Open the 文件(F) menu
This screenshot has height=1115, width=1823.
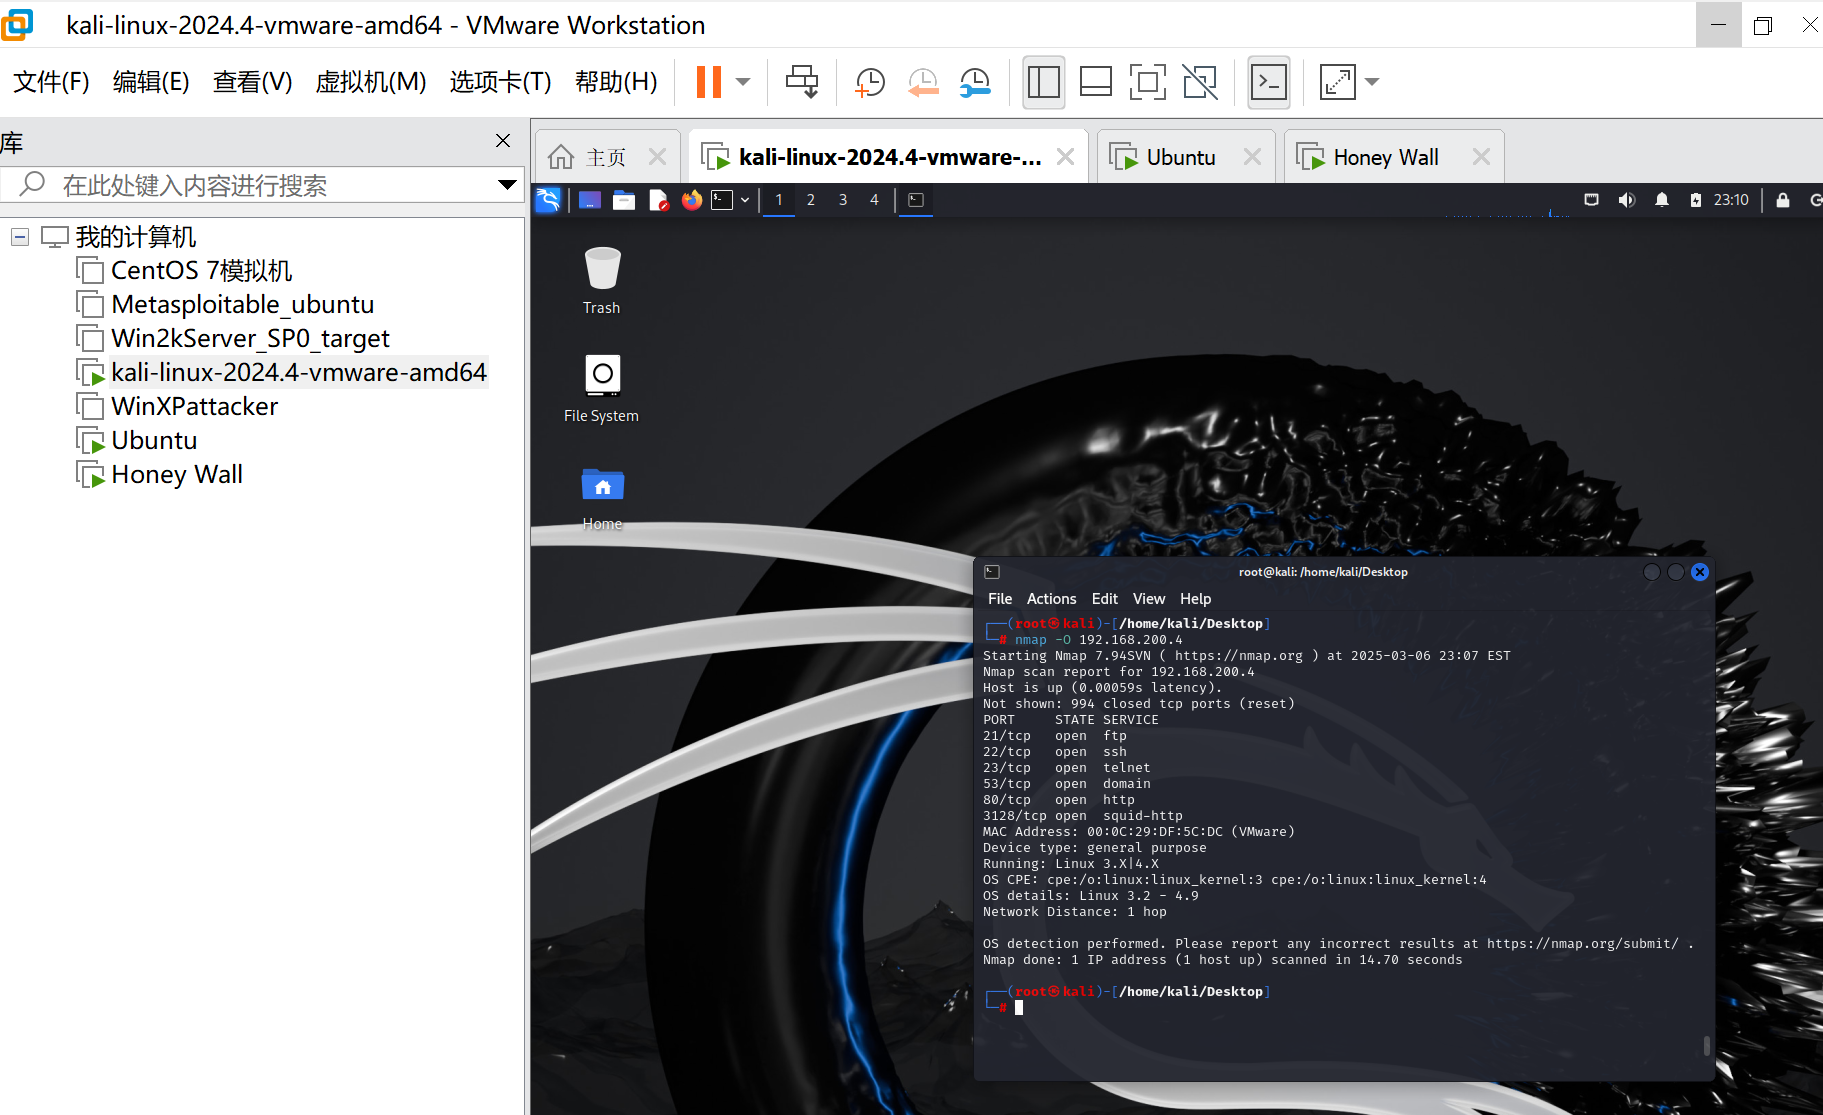pyautogui.click(x=51, y=82)
